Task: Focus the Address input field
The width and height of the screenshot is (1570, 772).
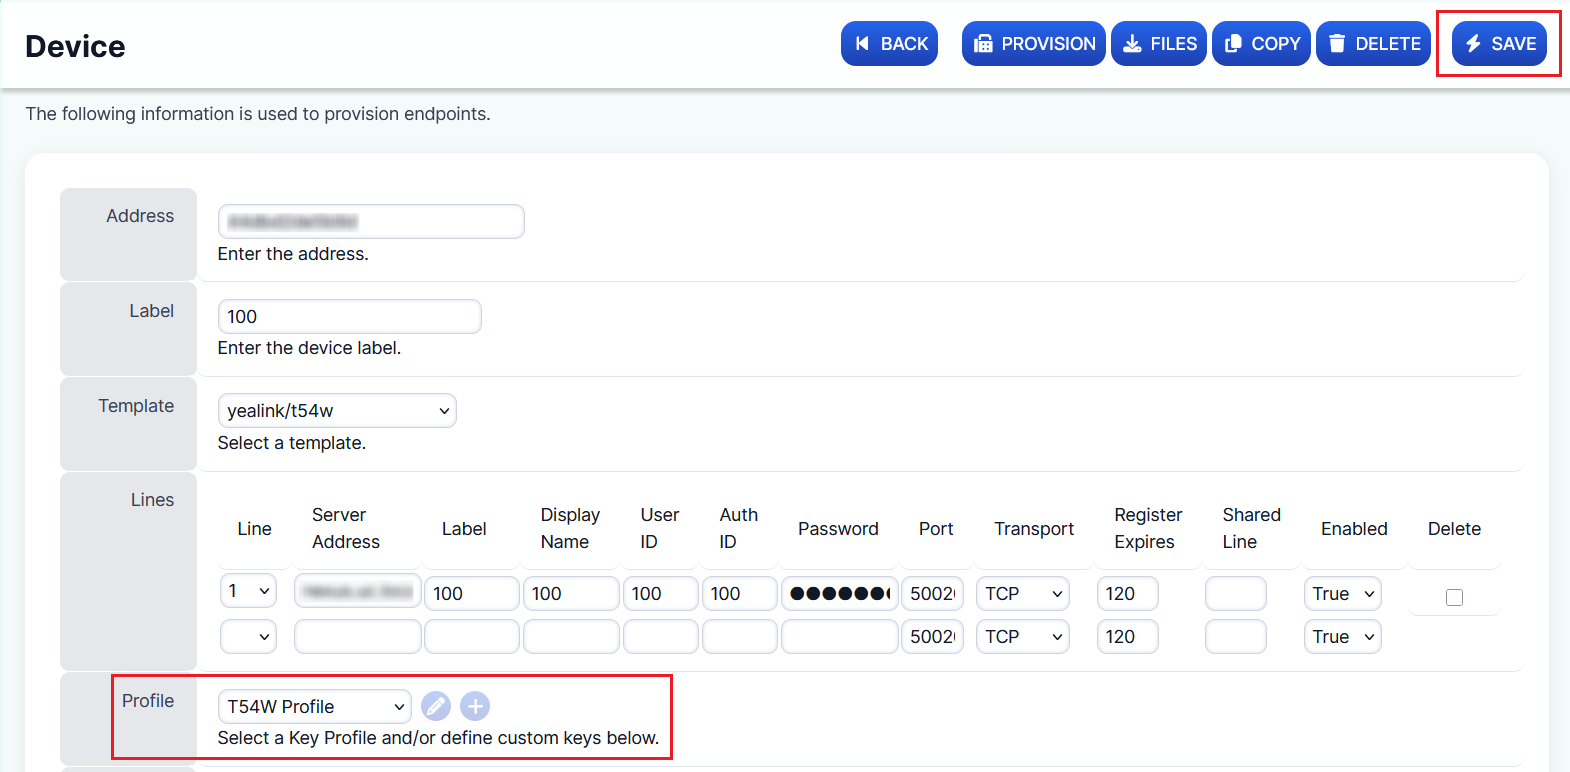Action: 371,222
